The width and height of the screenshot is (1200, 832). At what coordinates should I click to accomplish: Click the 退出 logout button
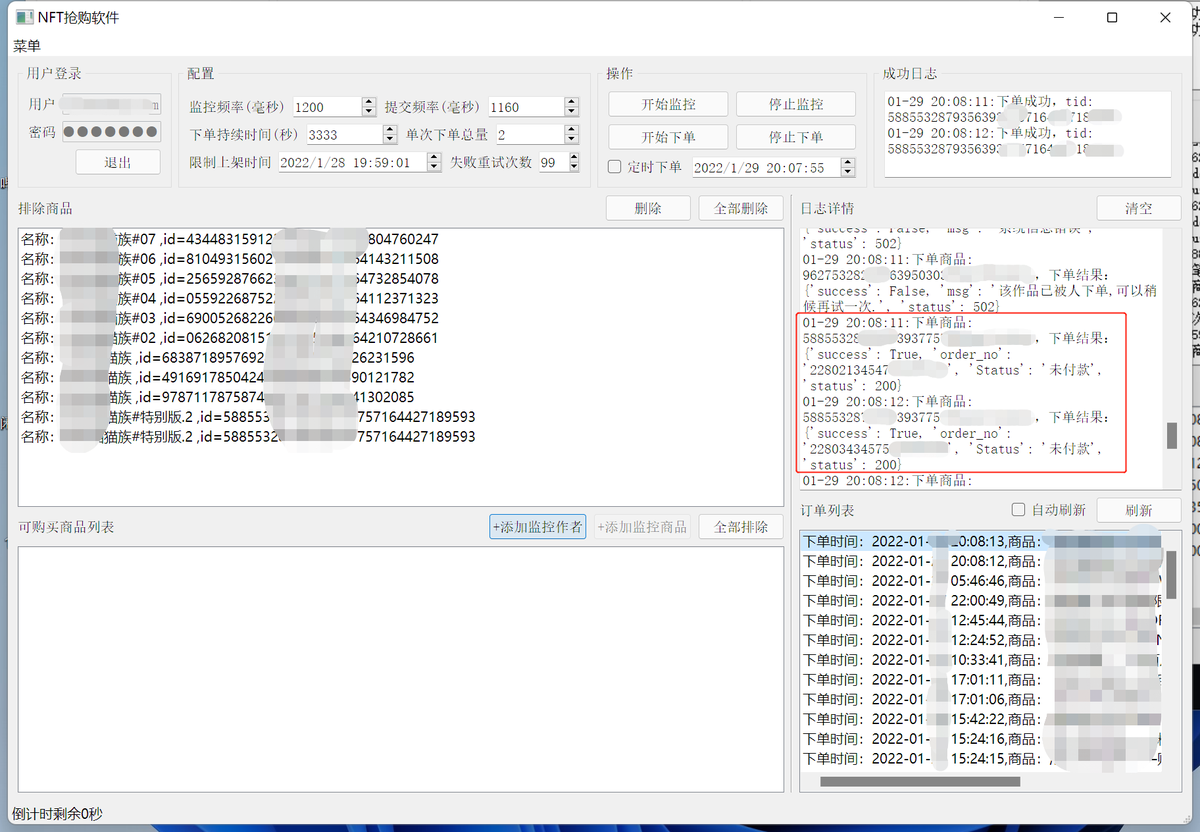pyautogui.click(x=118, y=162)
